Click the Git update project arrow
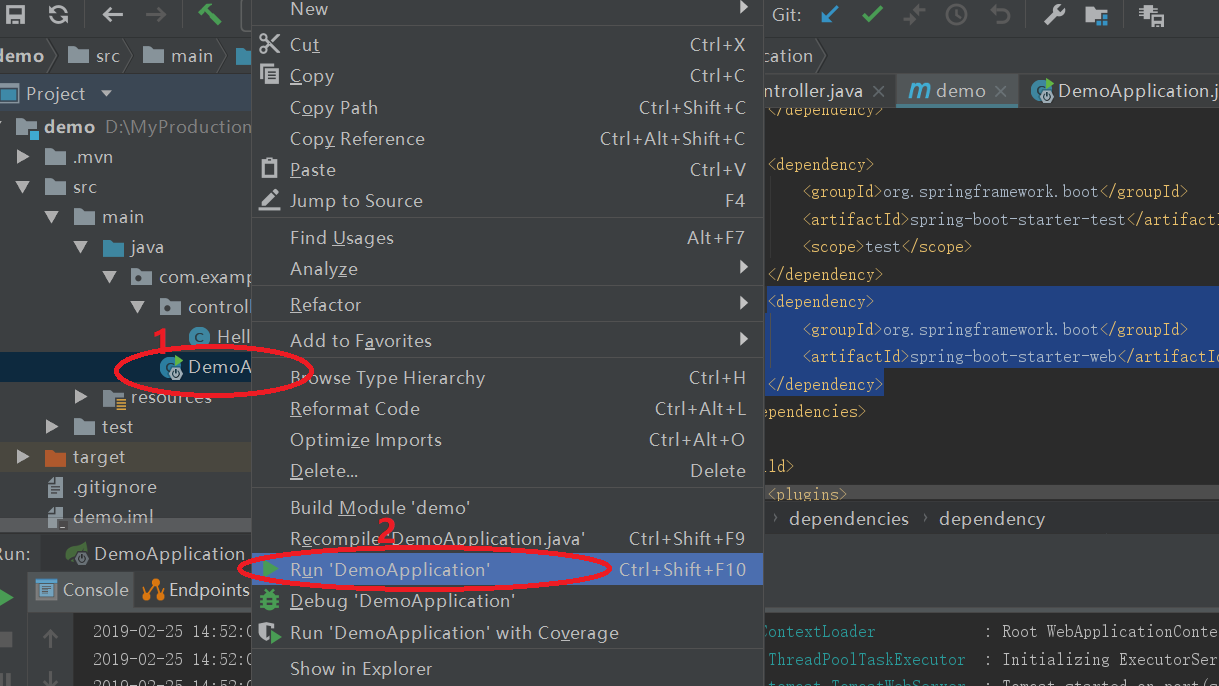This screenshot has height=686, width=1219. (x=830, y=15)
